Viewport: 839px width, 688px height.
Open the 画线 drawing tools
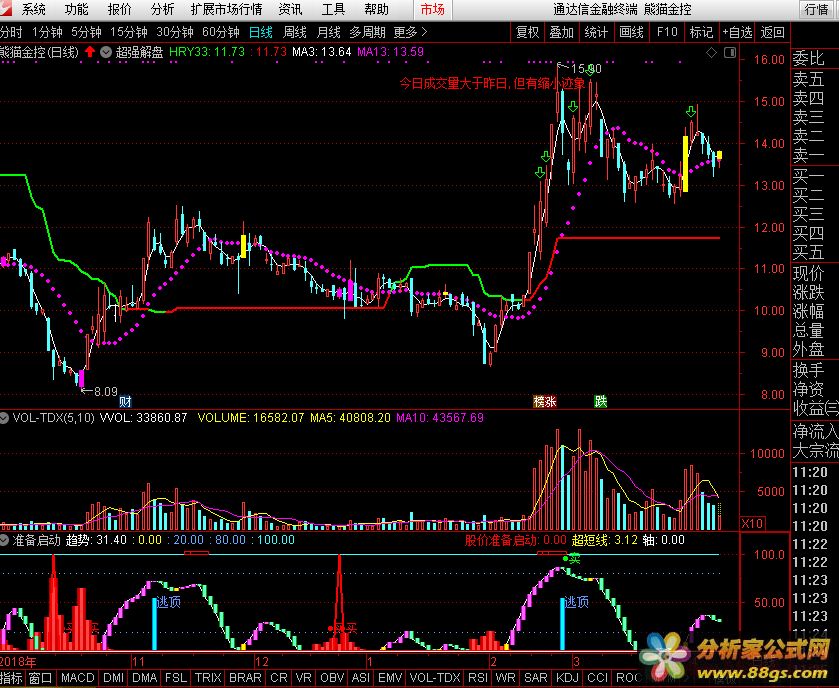click(631, 33)
